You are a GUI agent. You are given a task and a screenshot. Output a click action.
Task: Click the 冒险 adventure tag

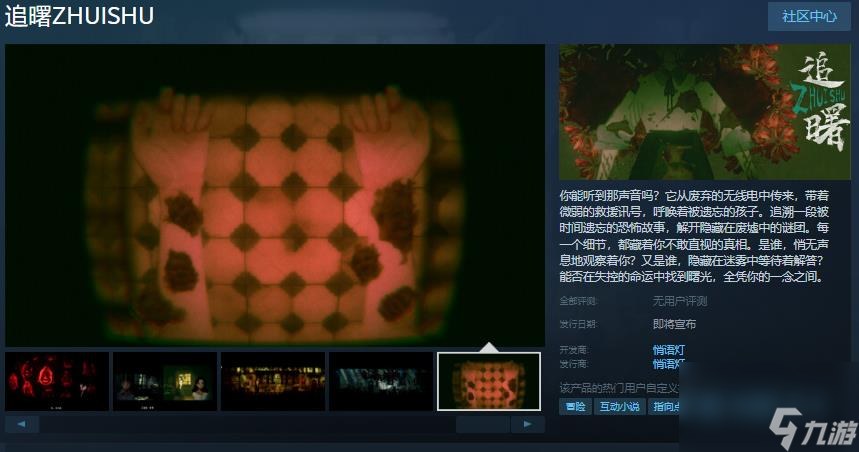pyautogui.click(x=575, y=407)
